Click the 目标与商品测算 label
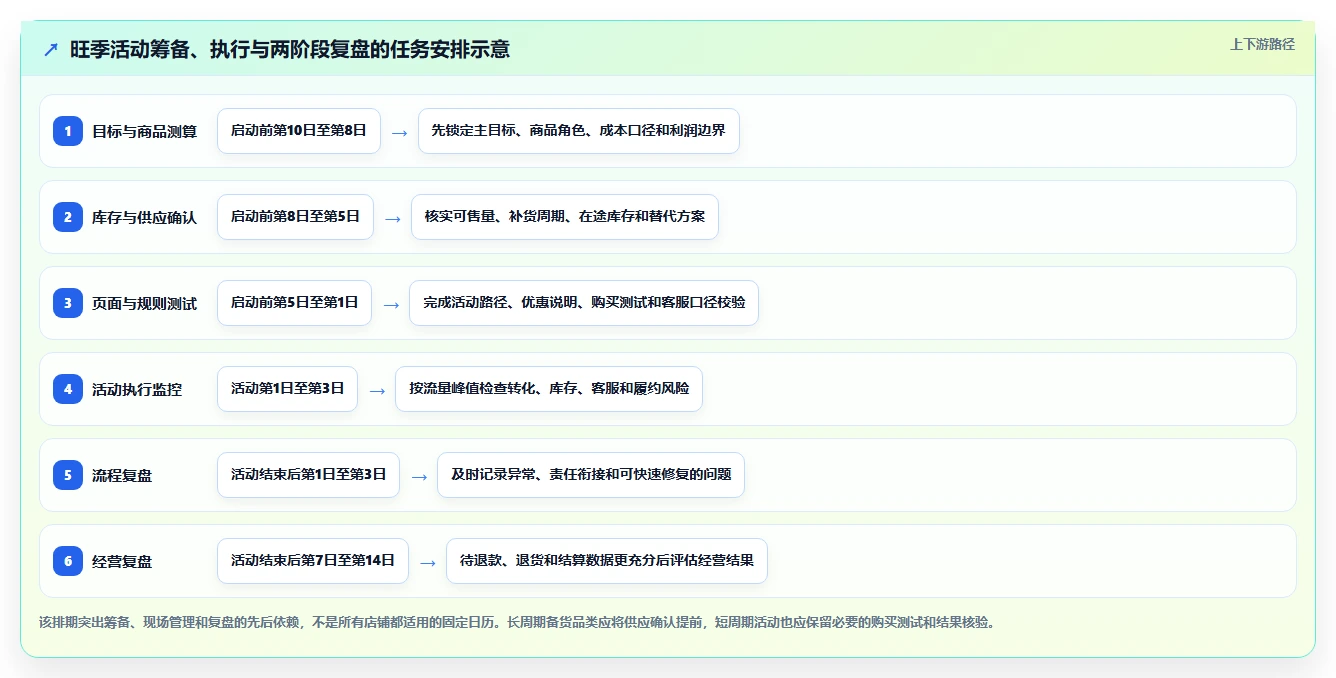 point(144,131)
